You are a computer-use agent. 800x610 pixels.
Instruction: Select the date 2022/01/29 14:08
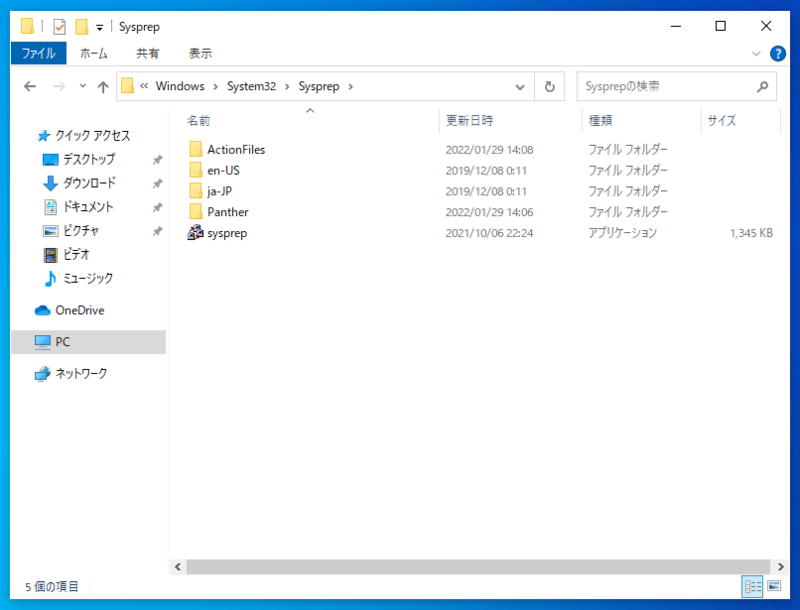coord(489,150)
